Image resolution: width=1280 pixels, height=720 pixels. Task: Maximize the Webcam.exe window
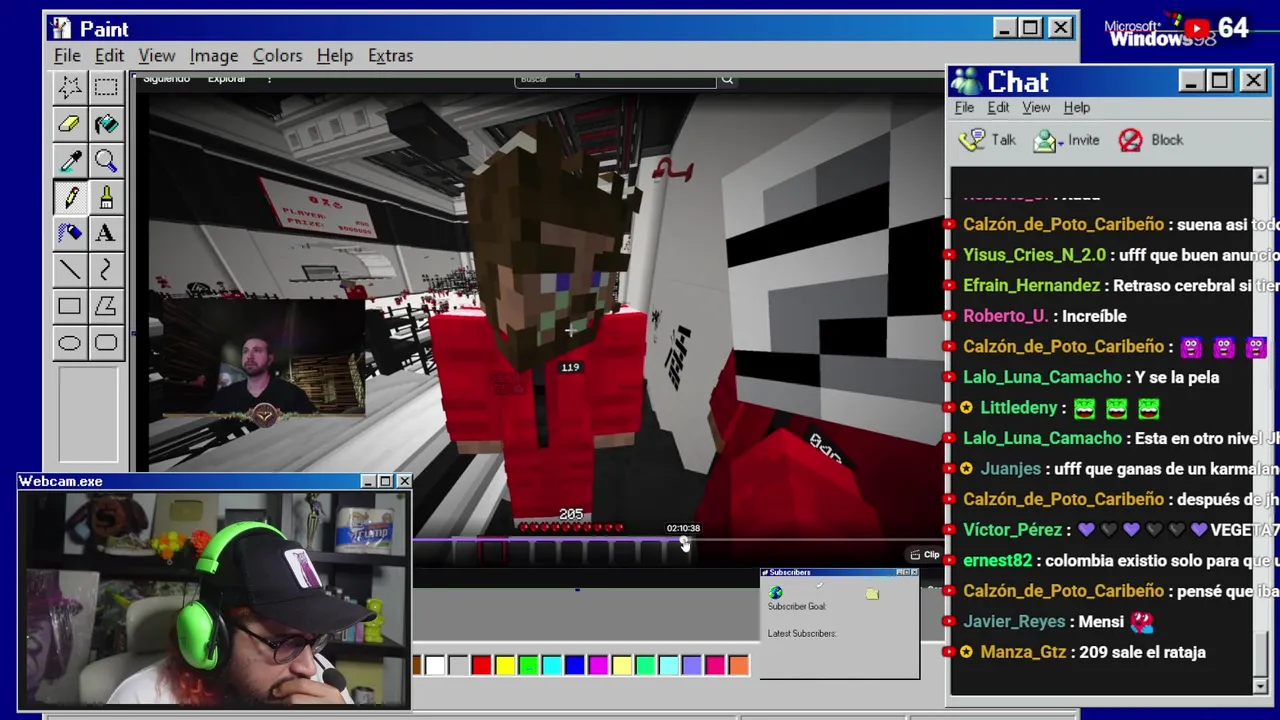tap(385, 482)
